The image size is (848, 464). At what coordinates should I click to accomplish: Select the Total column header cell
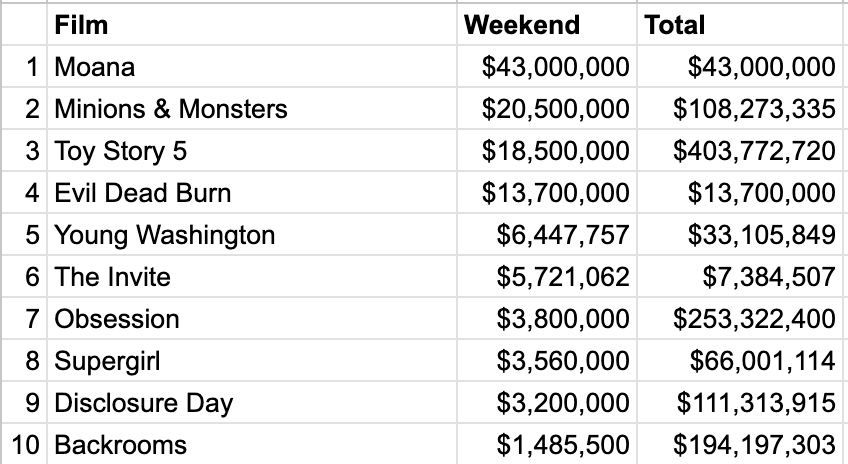pos(739,25)
